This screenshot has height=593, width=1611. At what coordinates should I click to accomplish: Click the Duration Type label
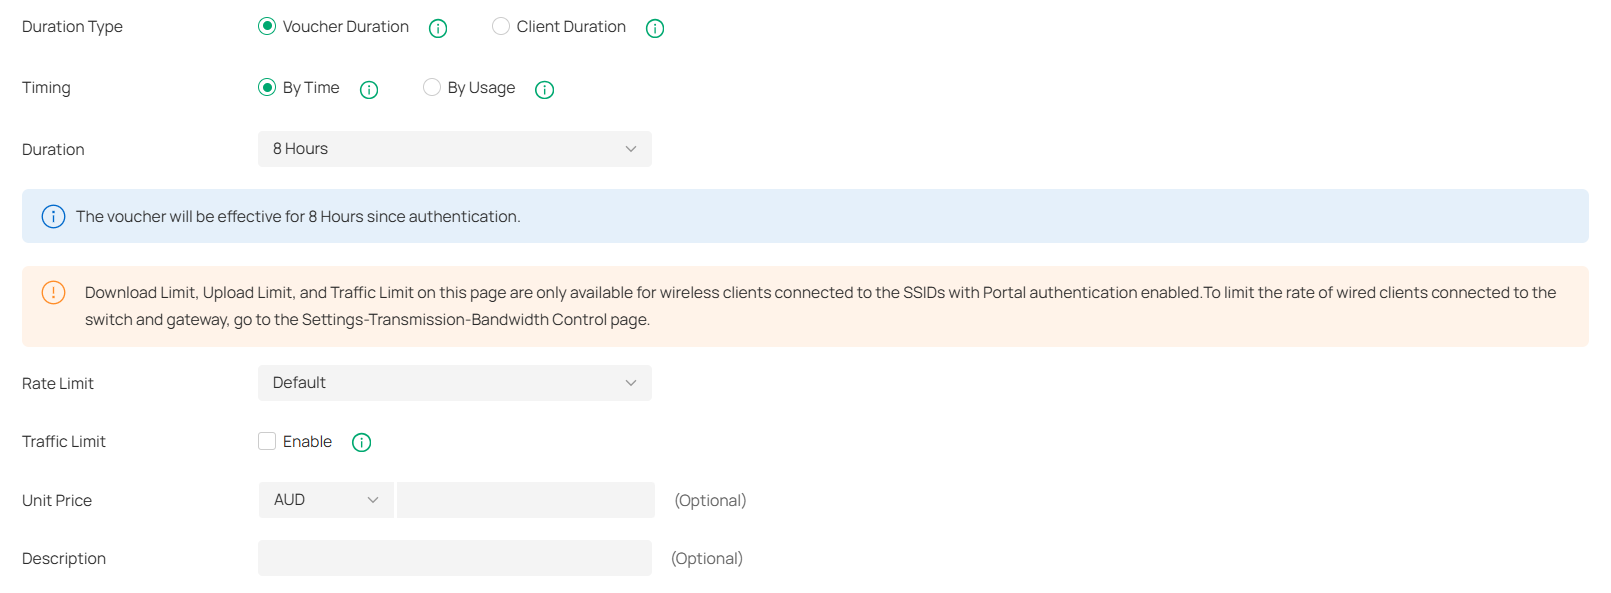[x=72, y=27]
